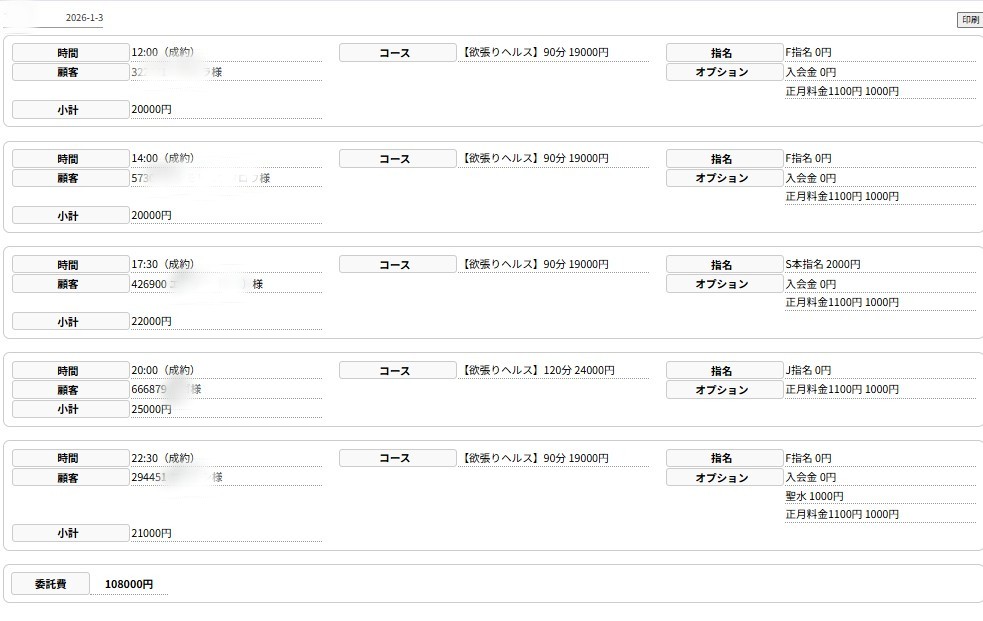The height and width of the screenshot is (621, 983).
Task: Select the 14:00 (成約) time entry
Action: 162,158
